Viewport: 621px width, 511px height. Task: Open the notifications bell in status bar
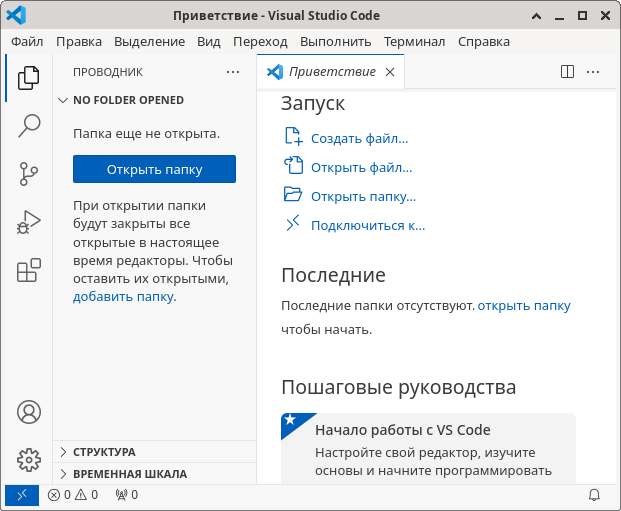[x=594, y=495]
